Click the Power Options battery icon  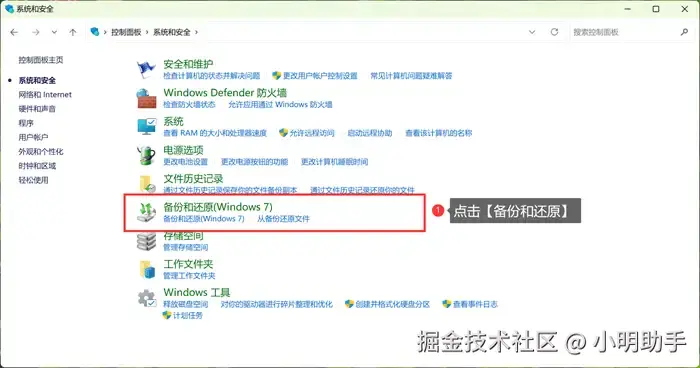[x=146, y=155]
